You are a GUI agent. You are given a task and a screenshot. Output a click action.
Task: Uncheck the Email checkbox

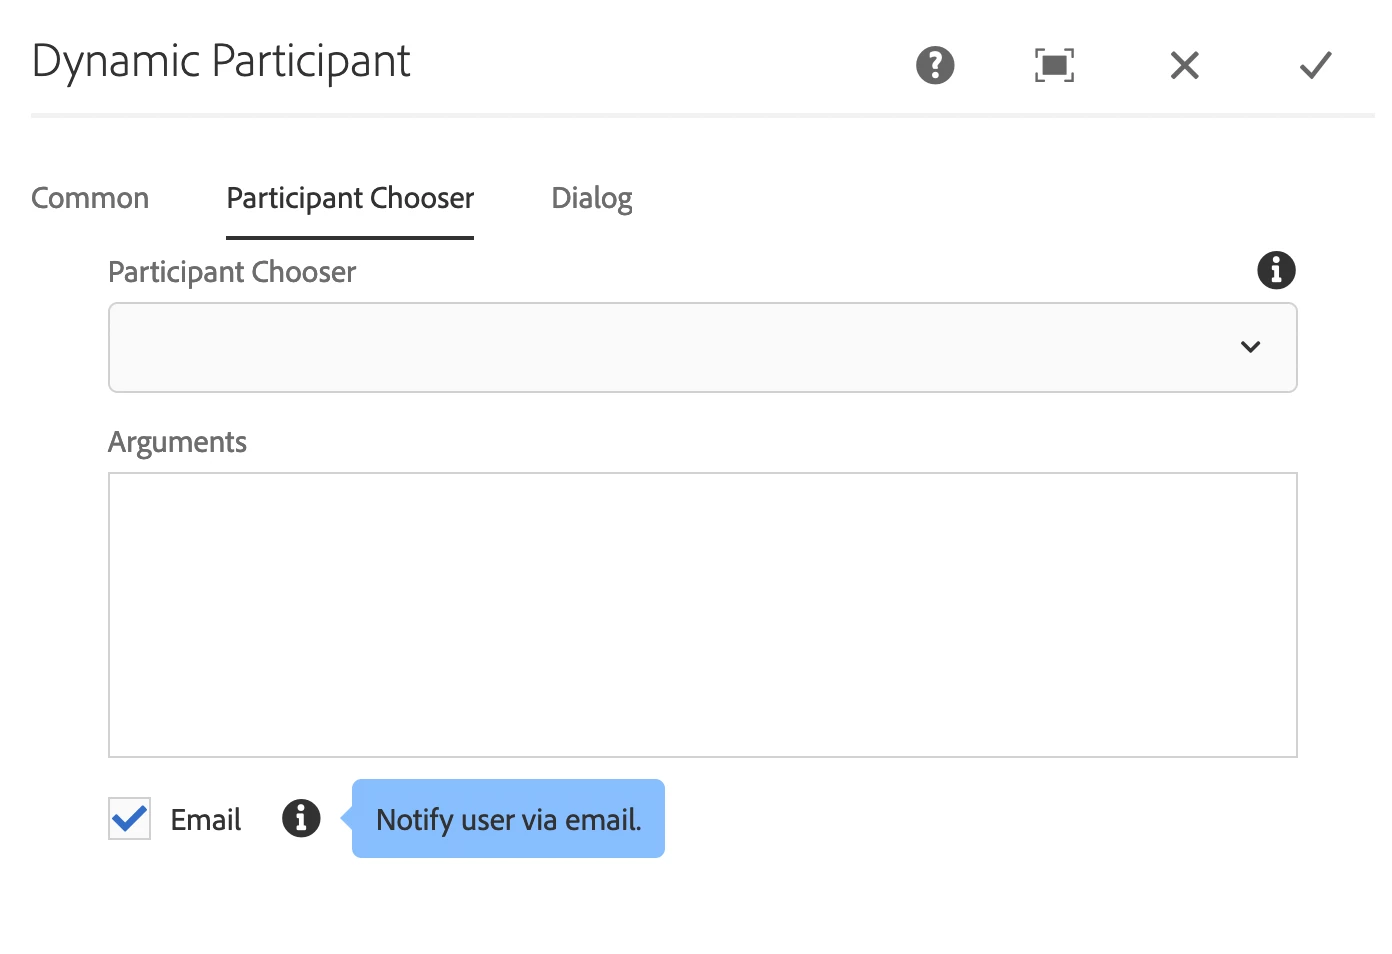130,819
